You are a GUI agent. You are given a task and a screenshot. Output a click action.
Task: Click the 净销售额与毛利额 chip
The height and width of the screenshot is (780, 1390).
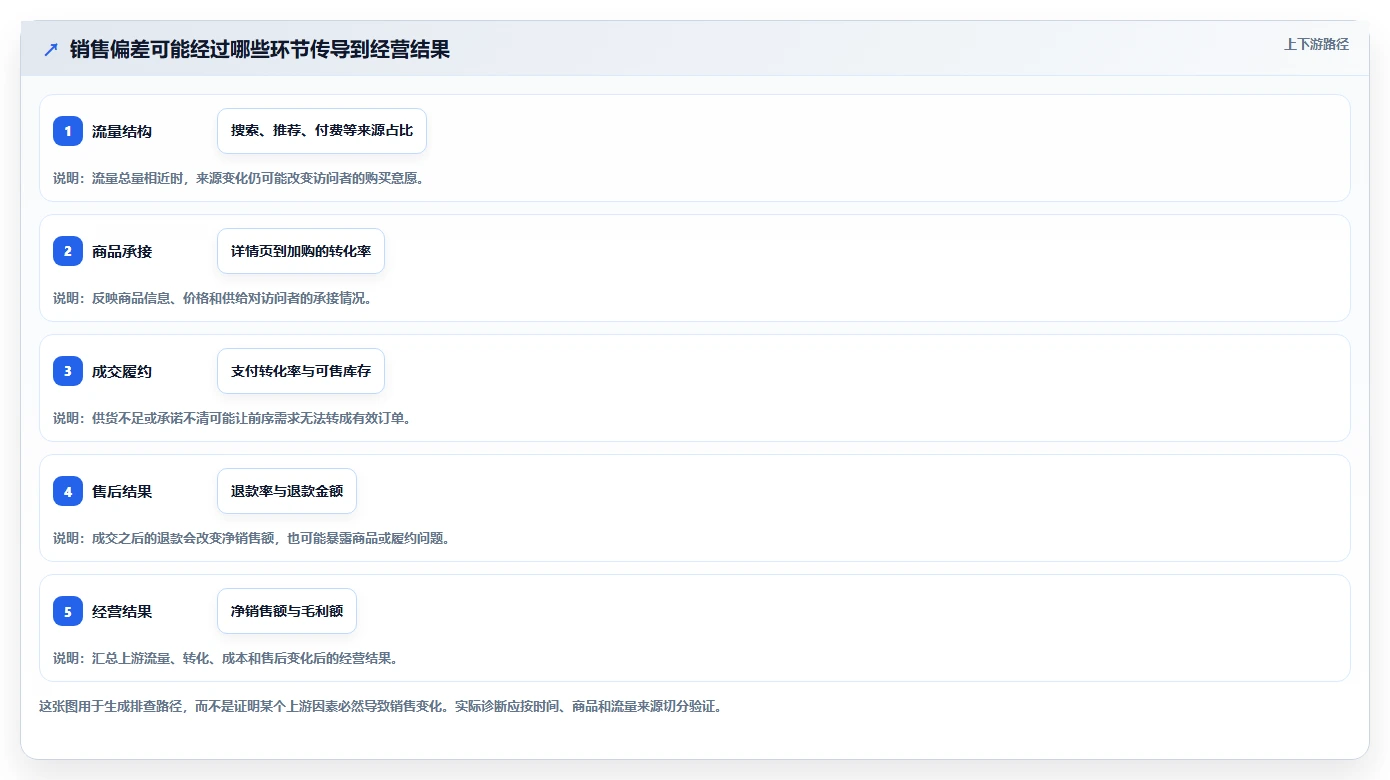tap(287, 611)
